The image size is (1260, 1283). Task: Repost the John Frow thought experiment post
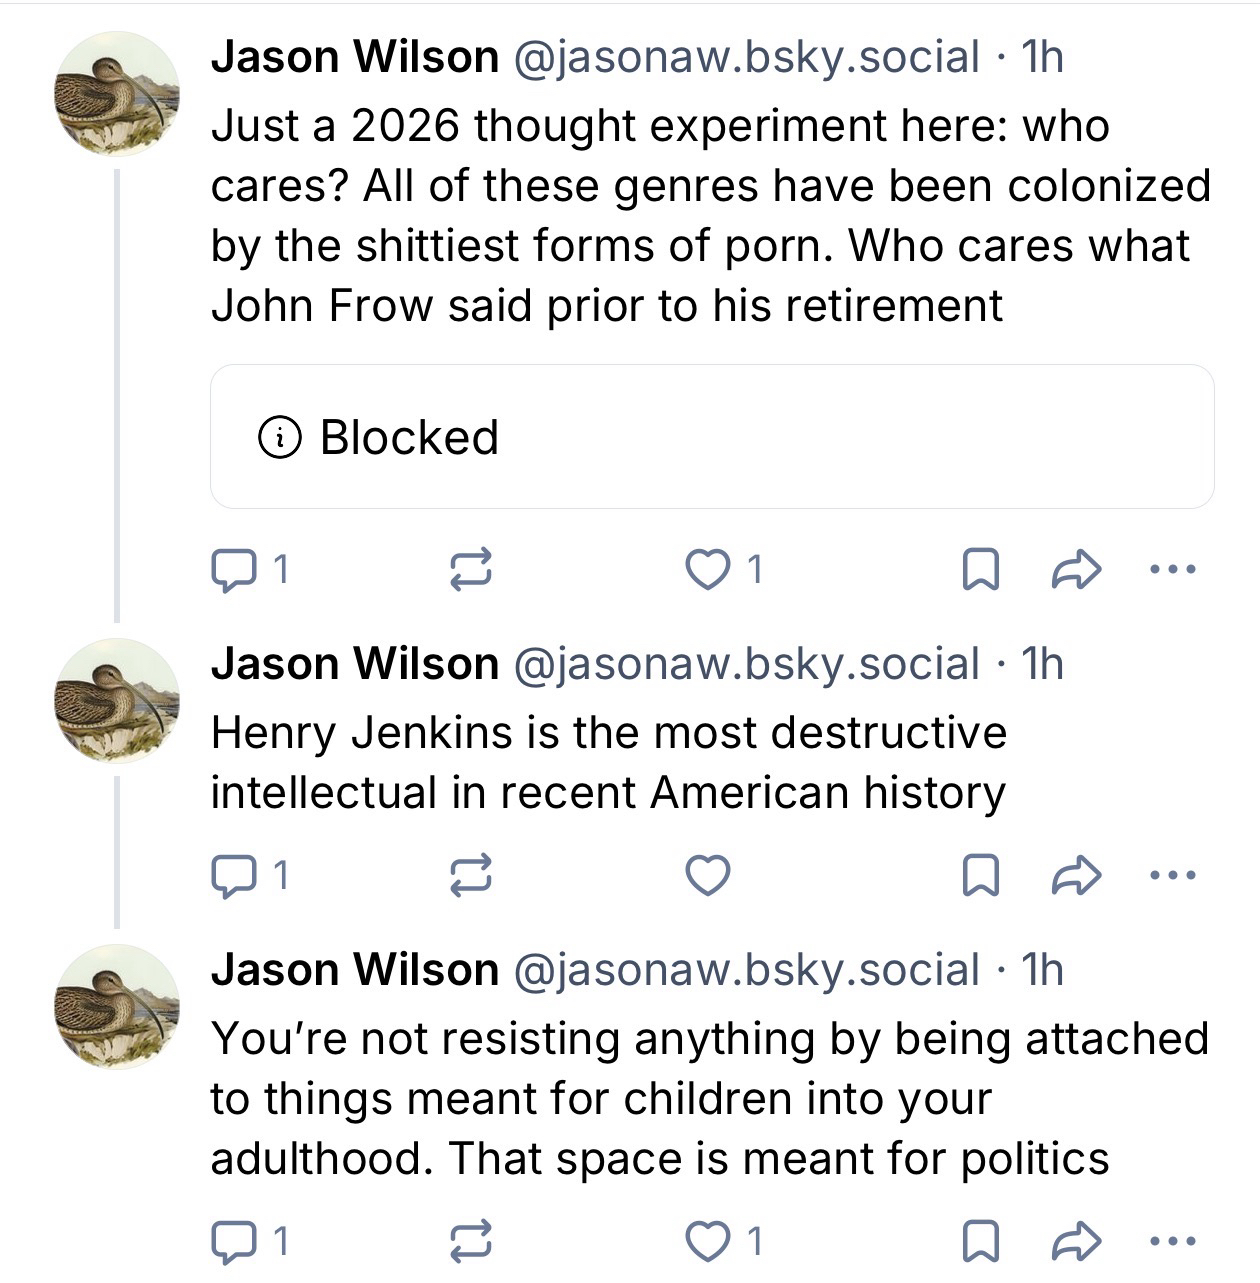tap(469, 570)
